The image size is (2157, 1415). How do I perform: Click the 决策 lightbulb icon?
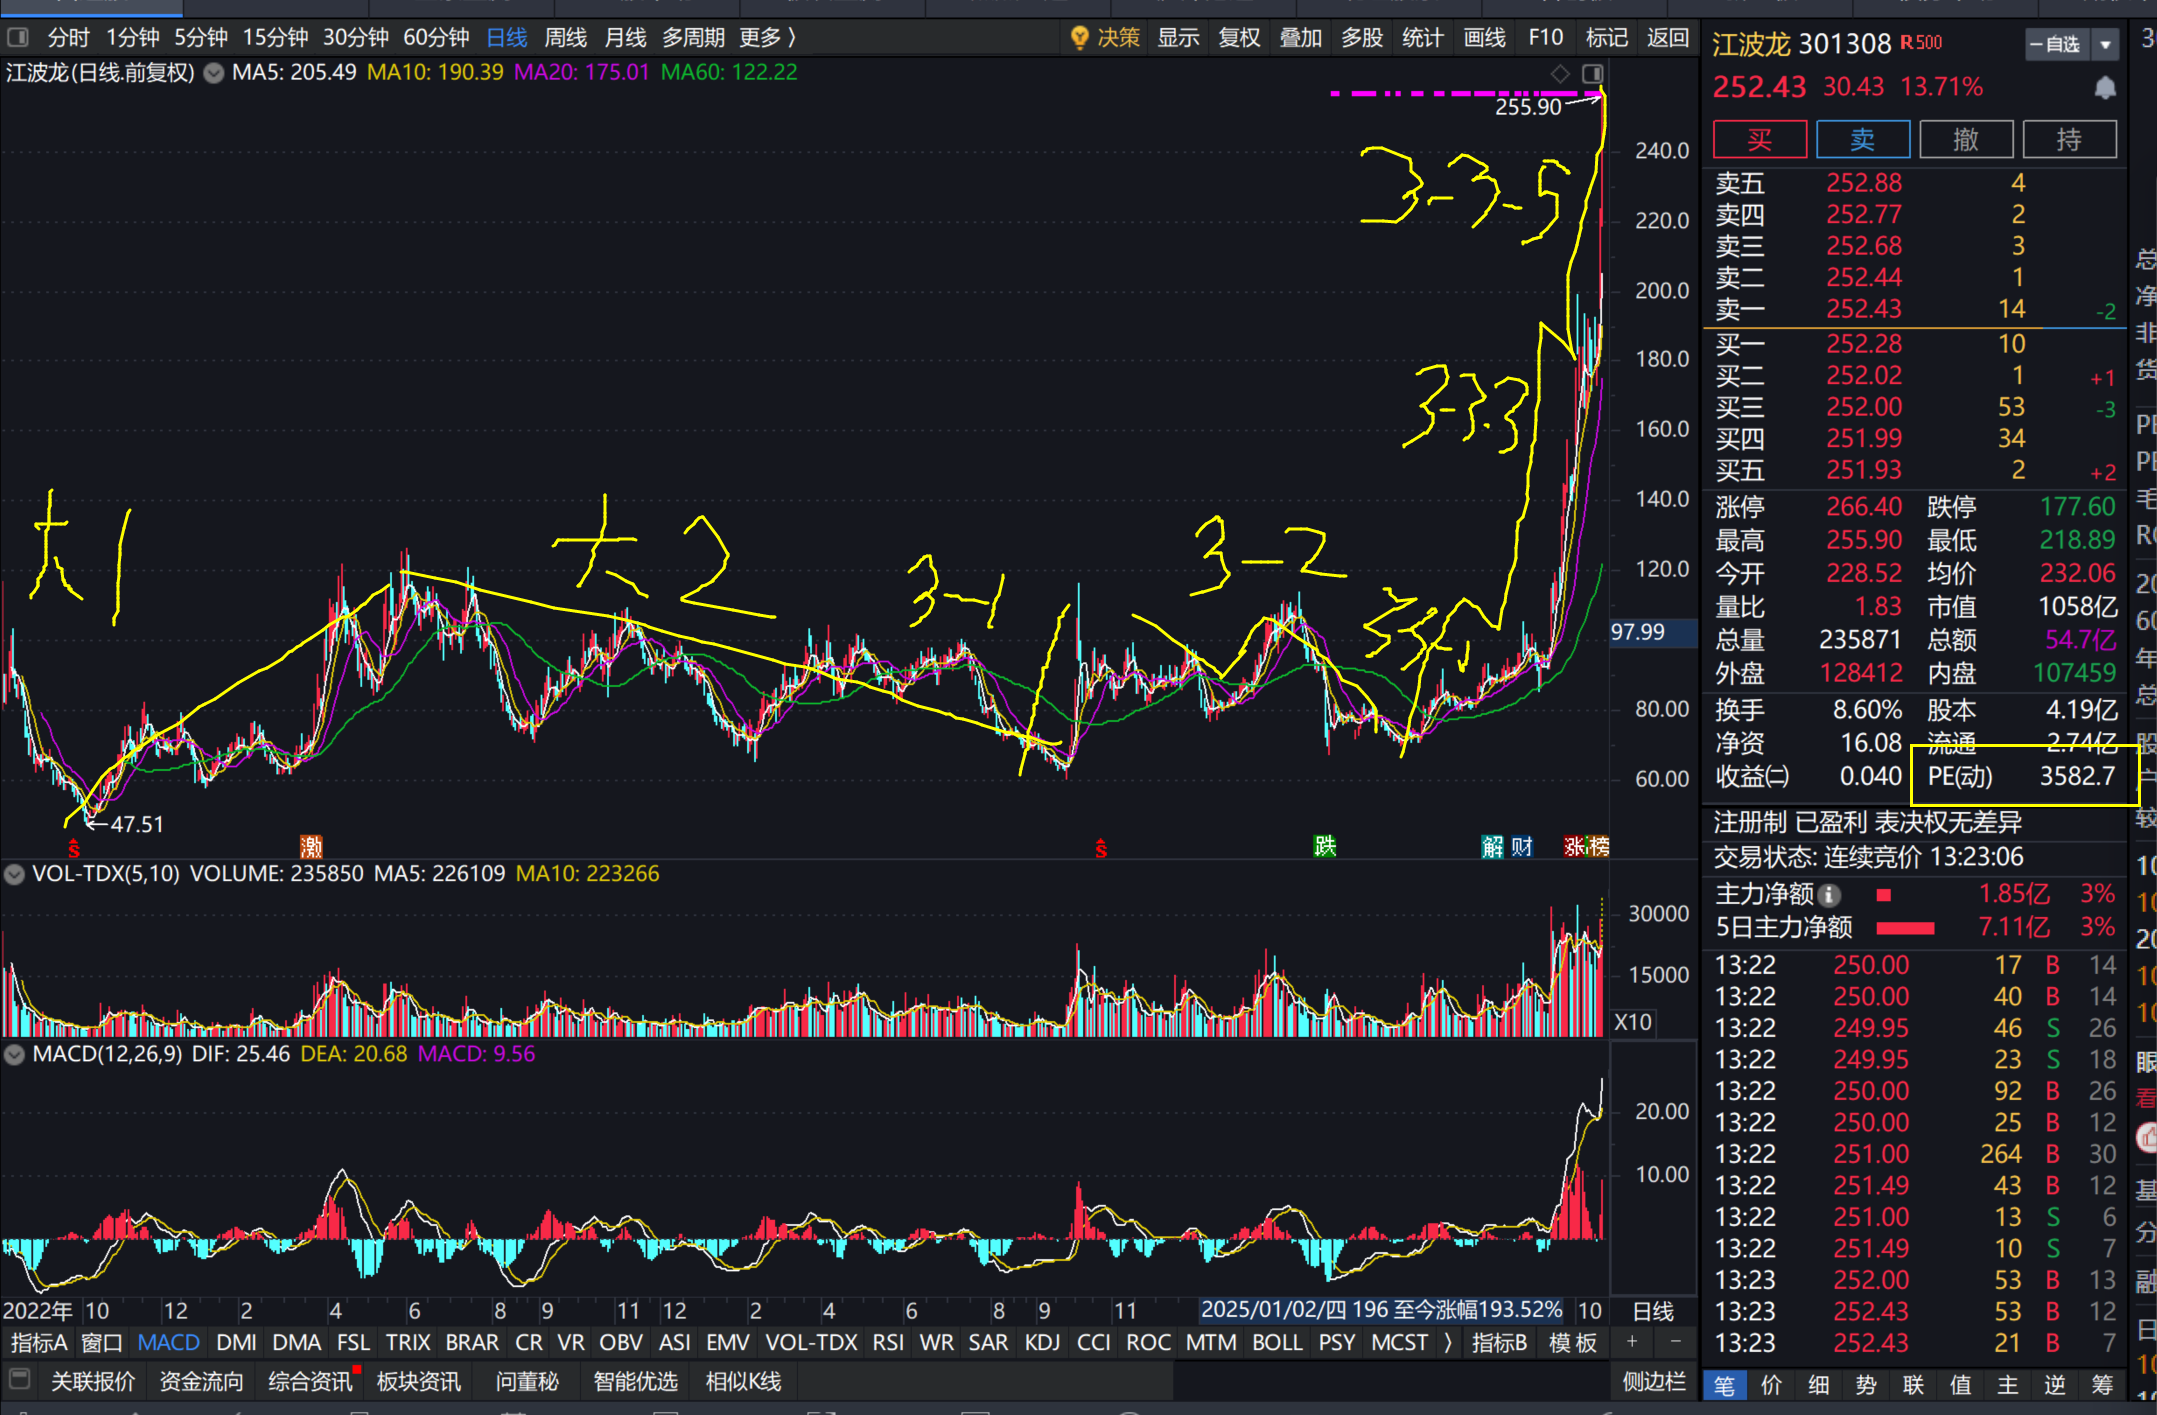[1079, 38]
